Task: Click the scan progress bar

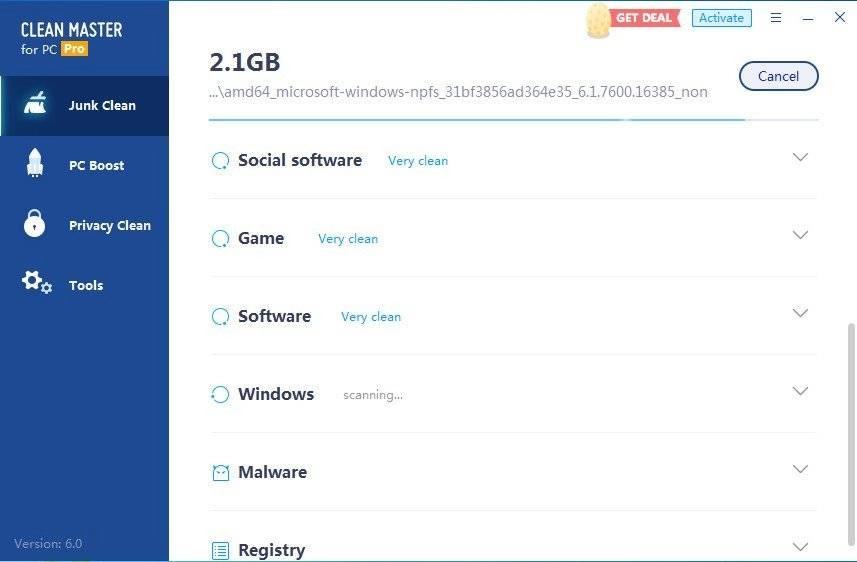Action: pyautogui.click(x=513, y=120)
